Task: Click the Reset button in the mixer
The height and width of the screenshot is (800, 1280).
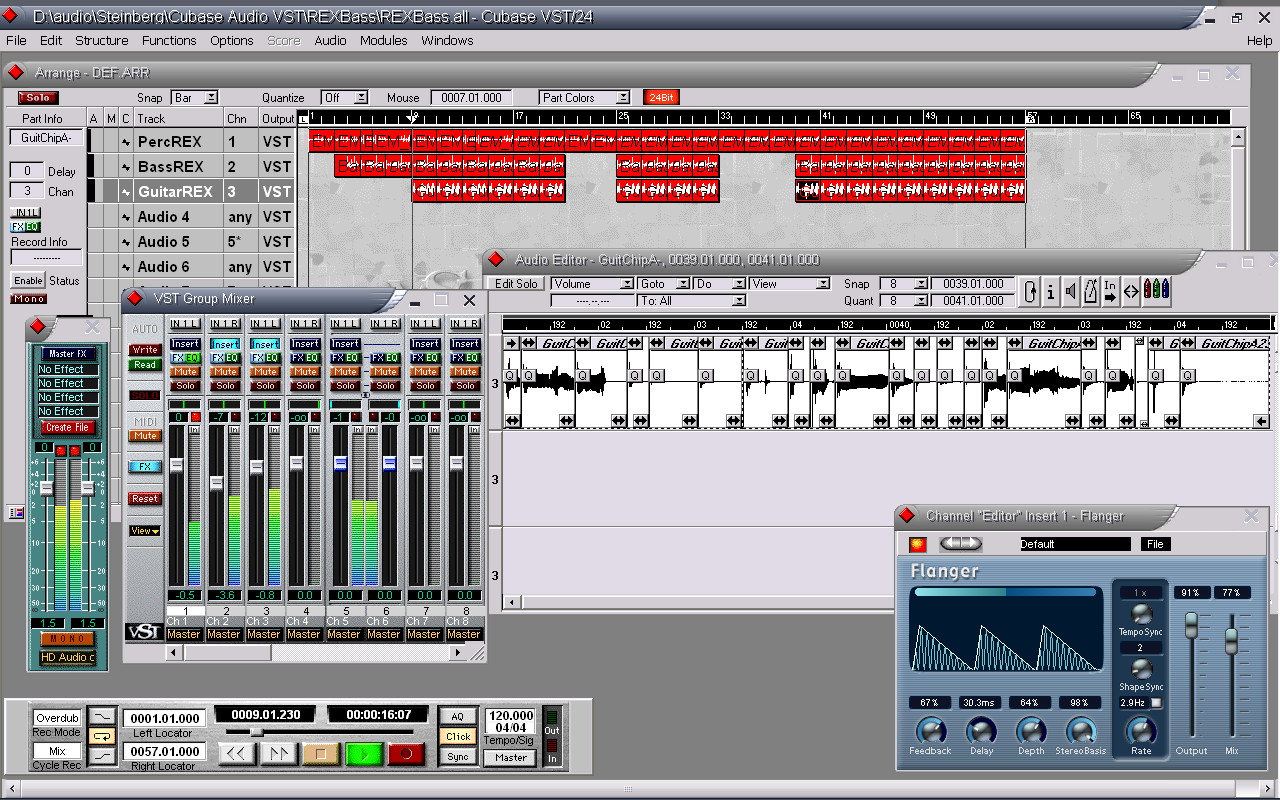Action: tap(145, 498)
